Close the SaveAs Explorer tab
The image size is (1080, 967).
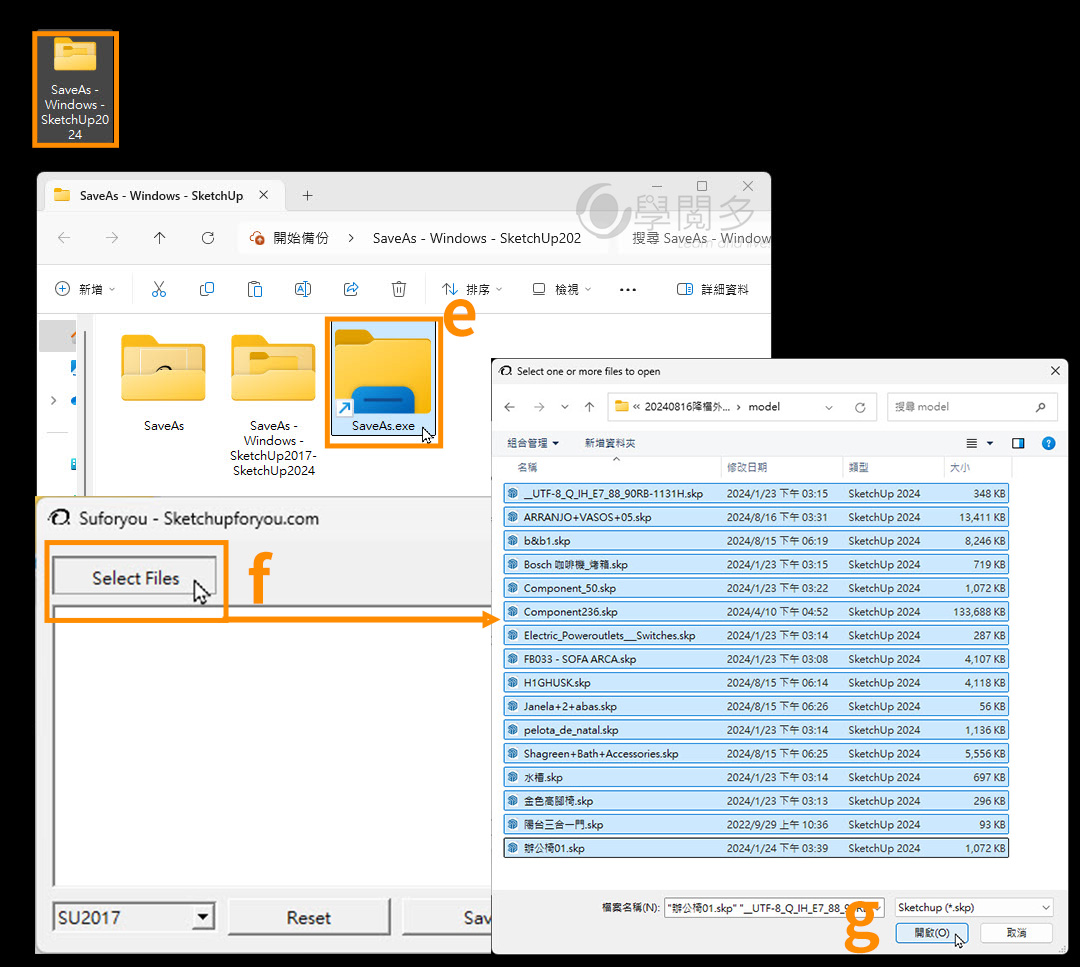pos(264,195)
